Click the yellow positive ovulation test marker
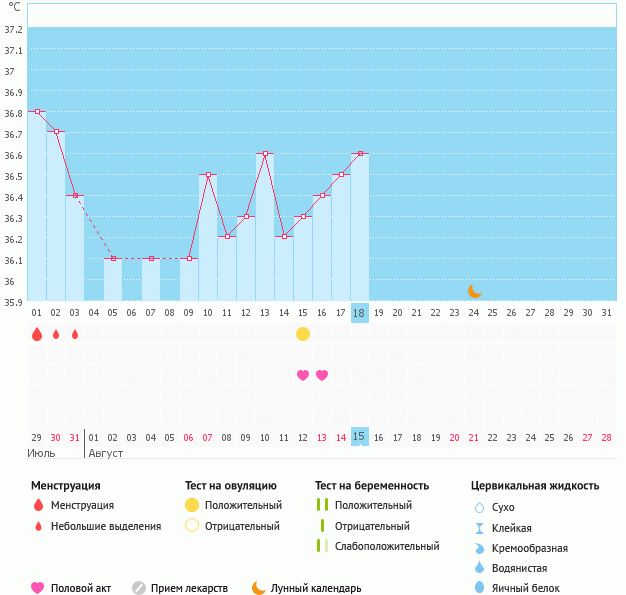 [303, 334]
